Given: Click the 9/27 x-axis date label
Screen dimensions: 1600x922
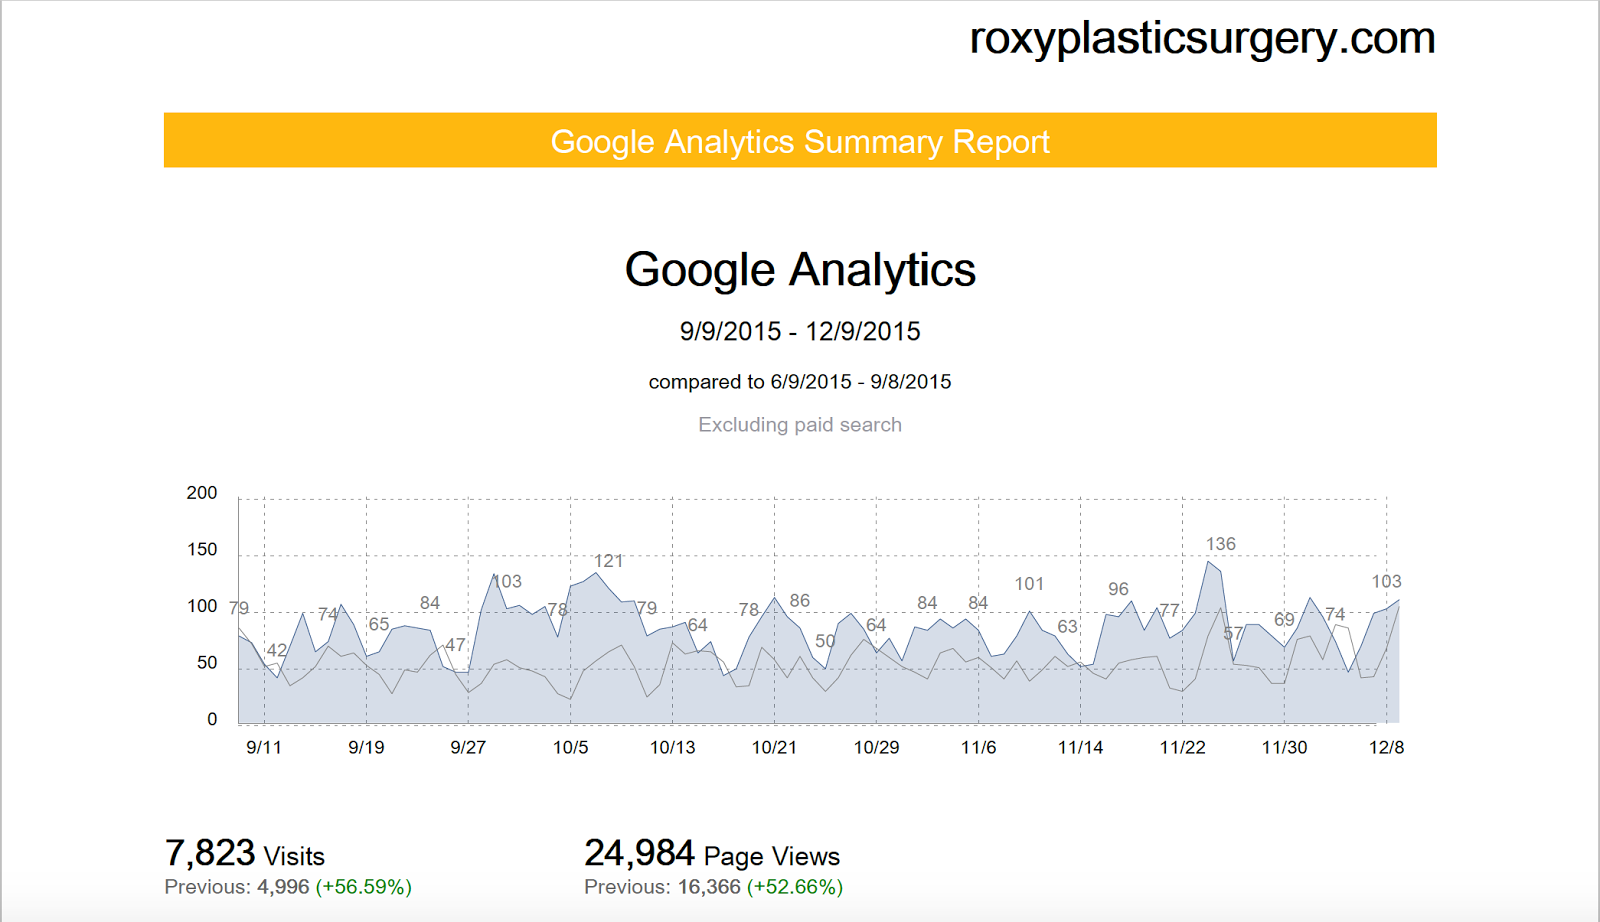Looking at the screenshot, I should (468, 747).
